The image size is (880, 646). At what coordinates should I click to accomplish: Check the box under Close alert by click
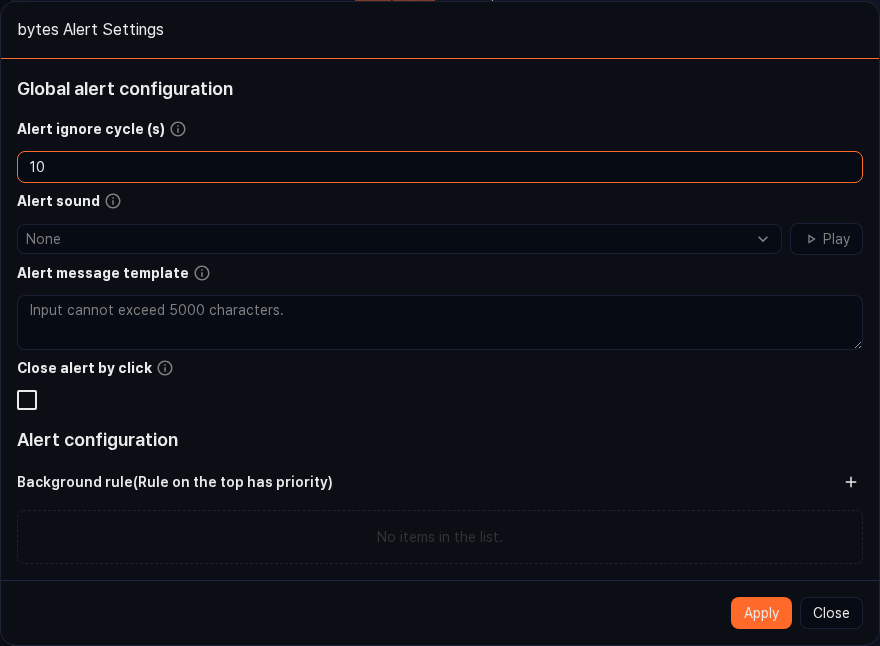(x=27, y=400)
